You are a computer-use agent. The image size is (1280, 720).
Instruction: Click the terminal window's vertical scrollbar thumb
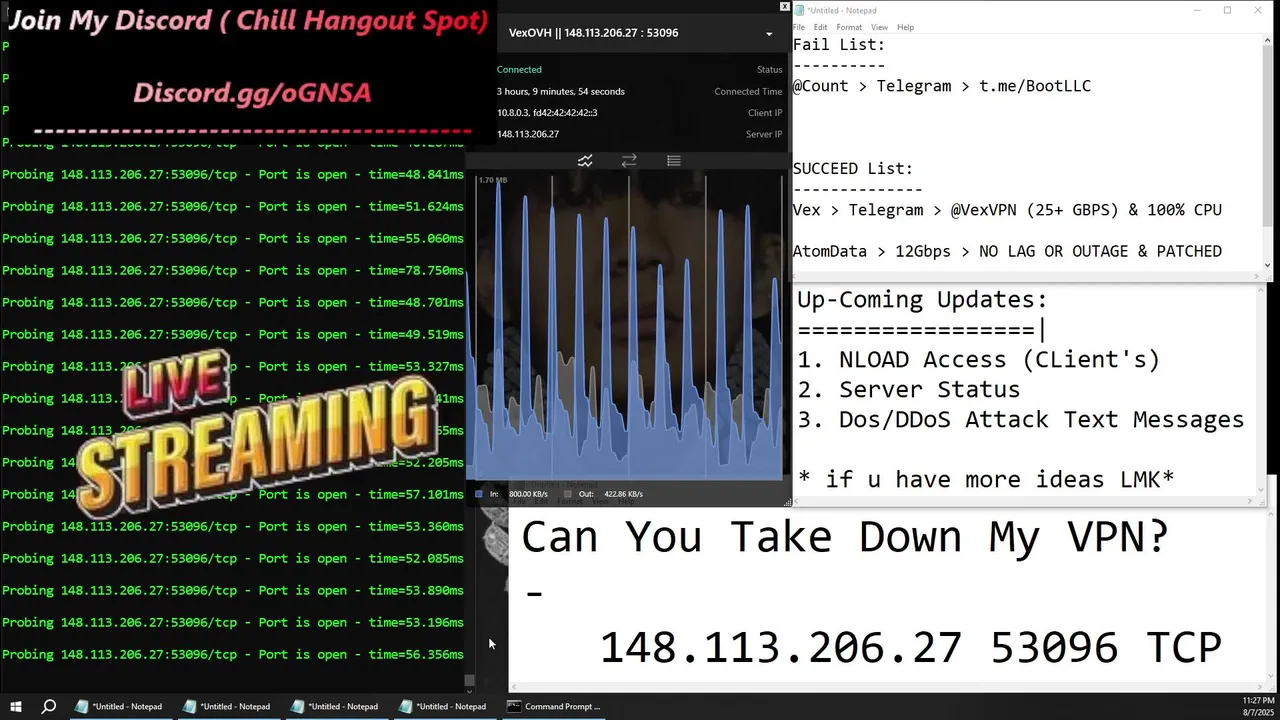469,680
